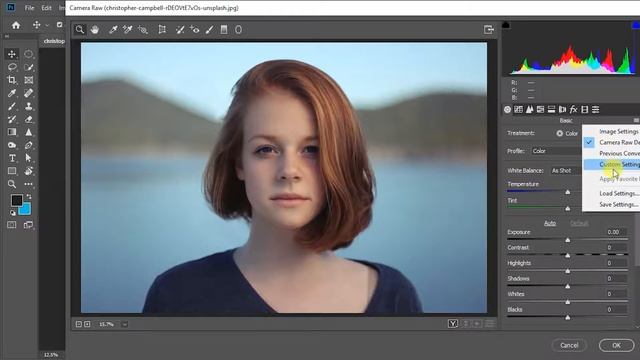Pick the White Balance eyedropper tool

(x=113, y=29)
